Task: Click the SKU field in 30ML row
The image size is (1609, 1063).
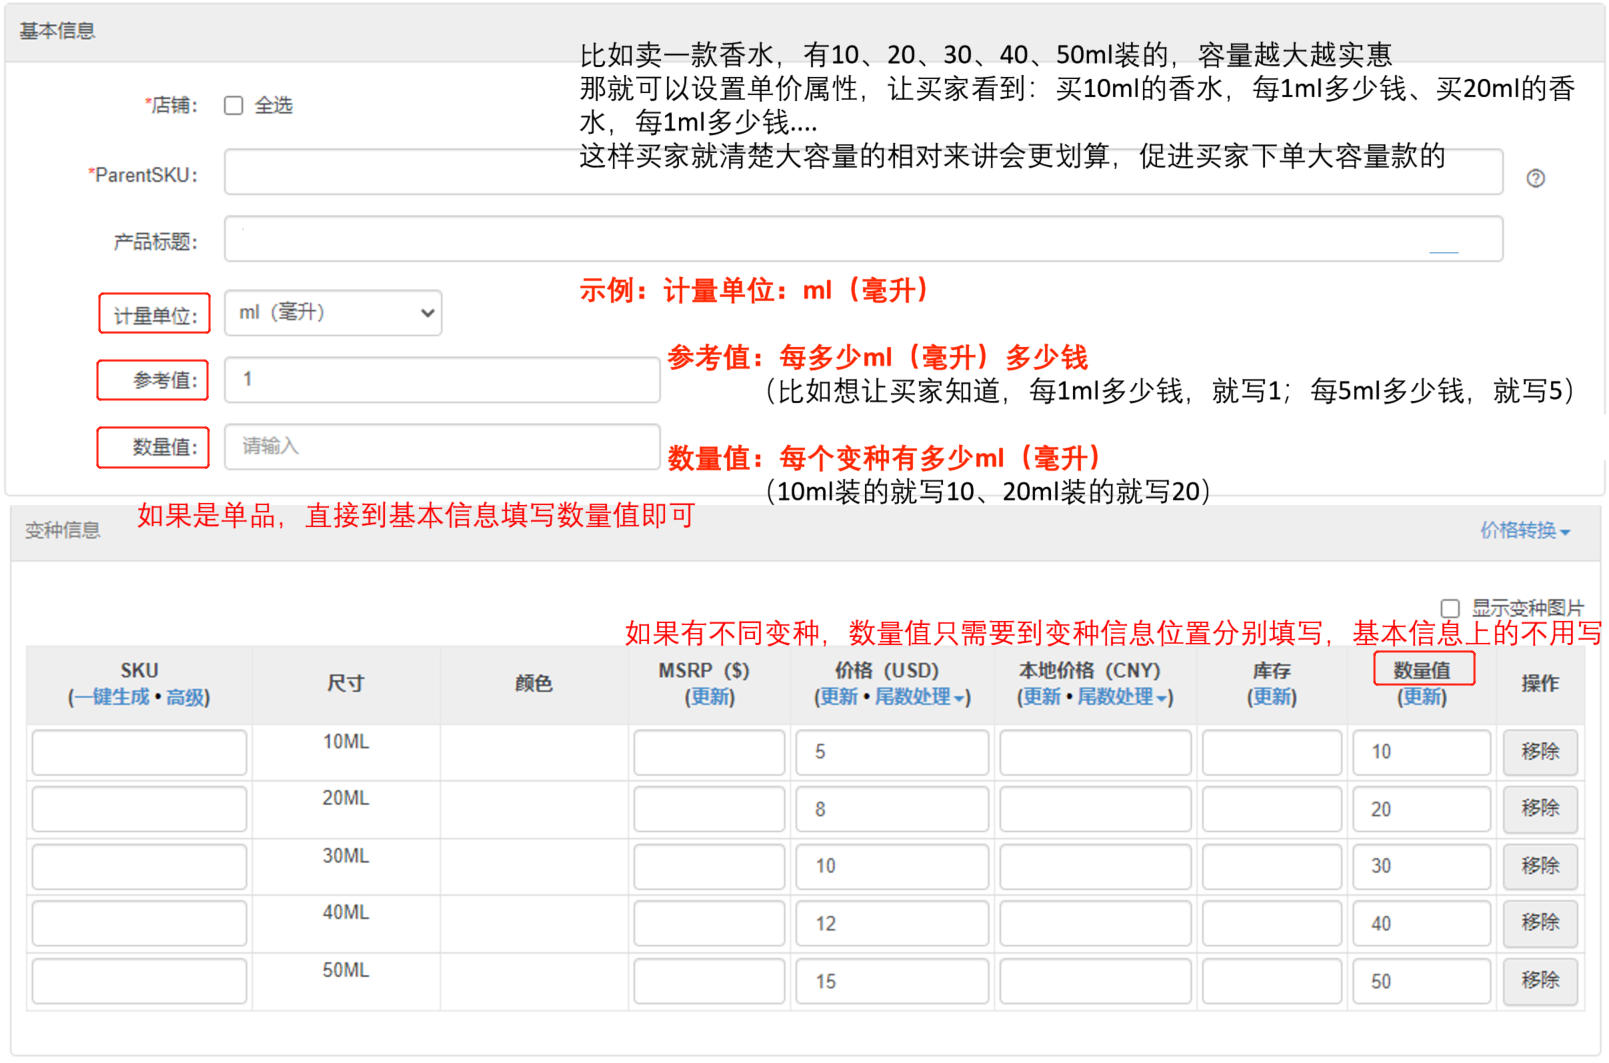Action: click(139, 866)
